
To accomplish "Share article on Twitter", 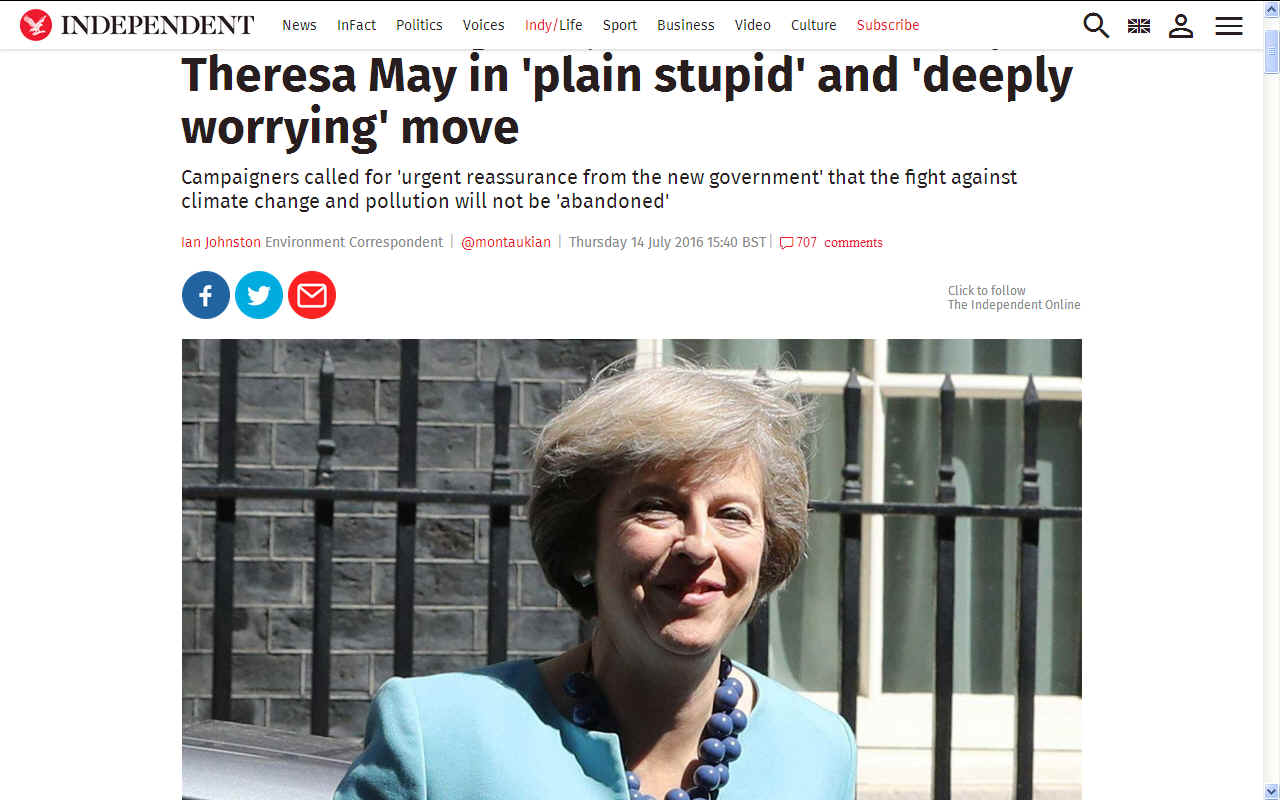I will (259, 295).
